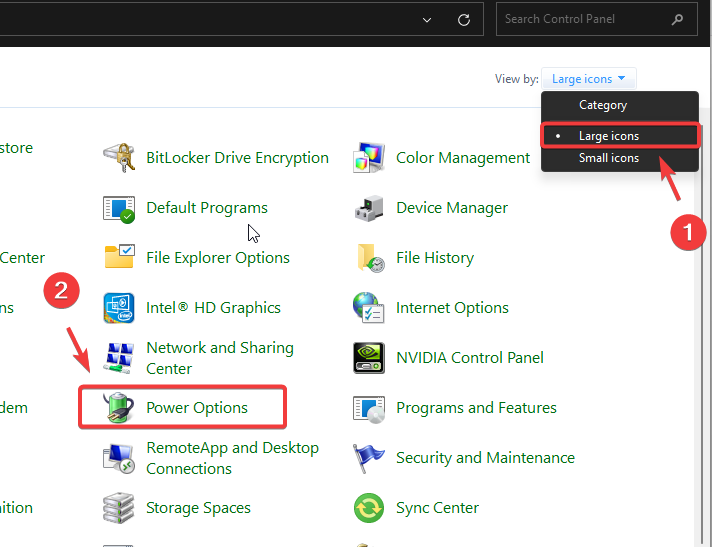The height and width of the screenshot is (547, 712).
Task: Open the Sync Center link
Action: [437, 508]
